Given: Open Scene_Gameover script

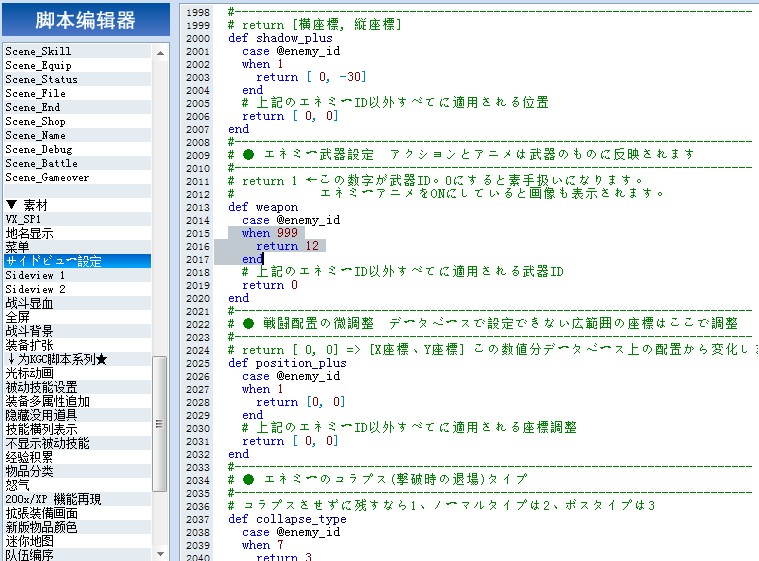Looking at the screenshot, I should (x=78, y=178).
